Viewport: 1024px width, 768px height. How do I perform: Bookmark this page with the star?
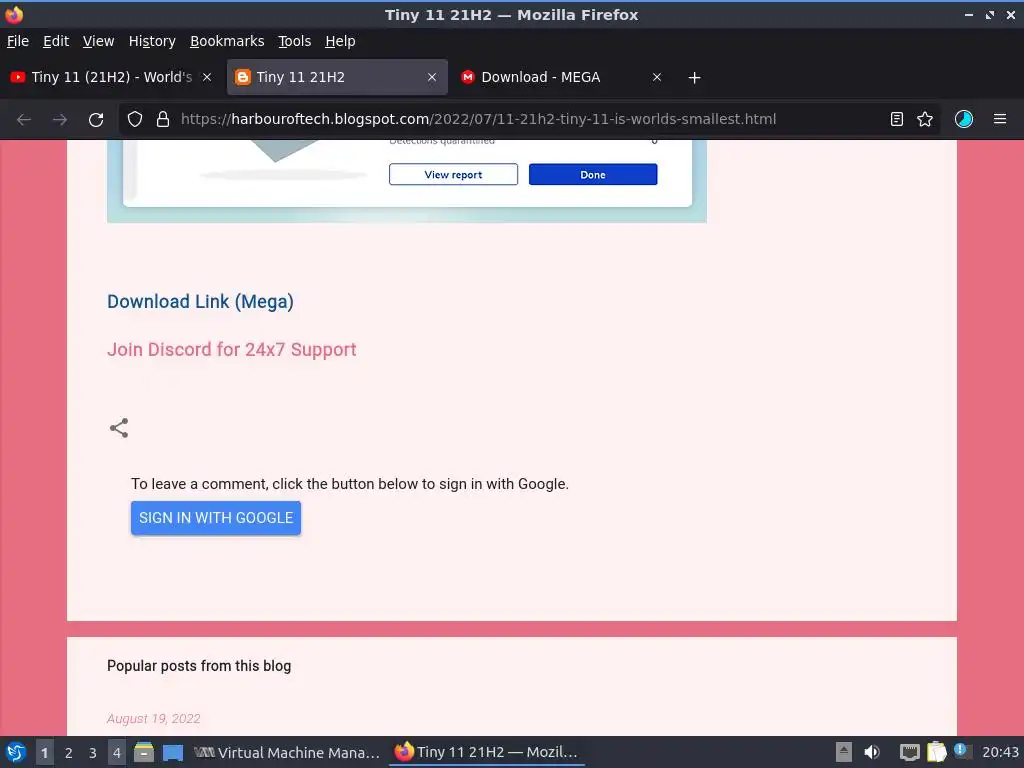click(925, 119)
